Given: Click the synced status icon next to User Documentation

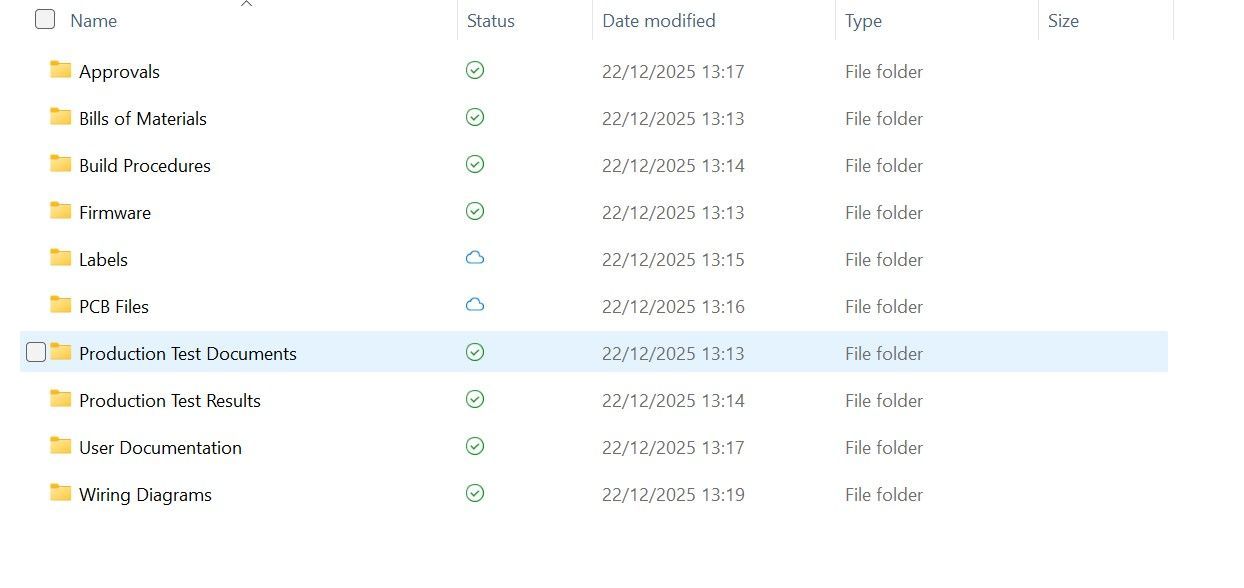Looking at the screenshot, I should point(474,446).
